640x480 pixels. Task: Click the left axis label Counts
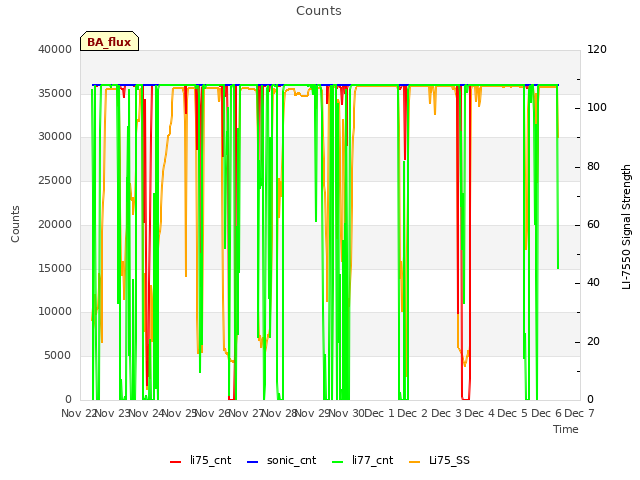coord(15,224)
